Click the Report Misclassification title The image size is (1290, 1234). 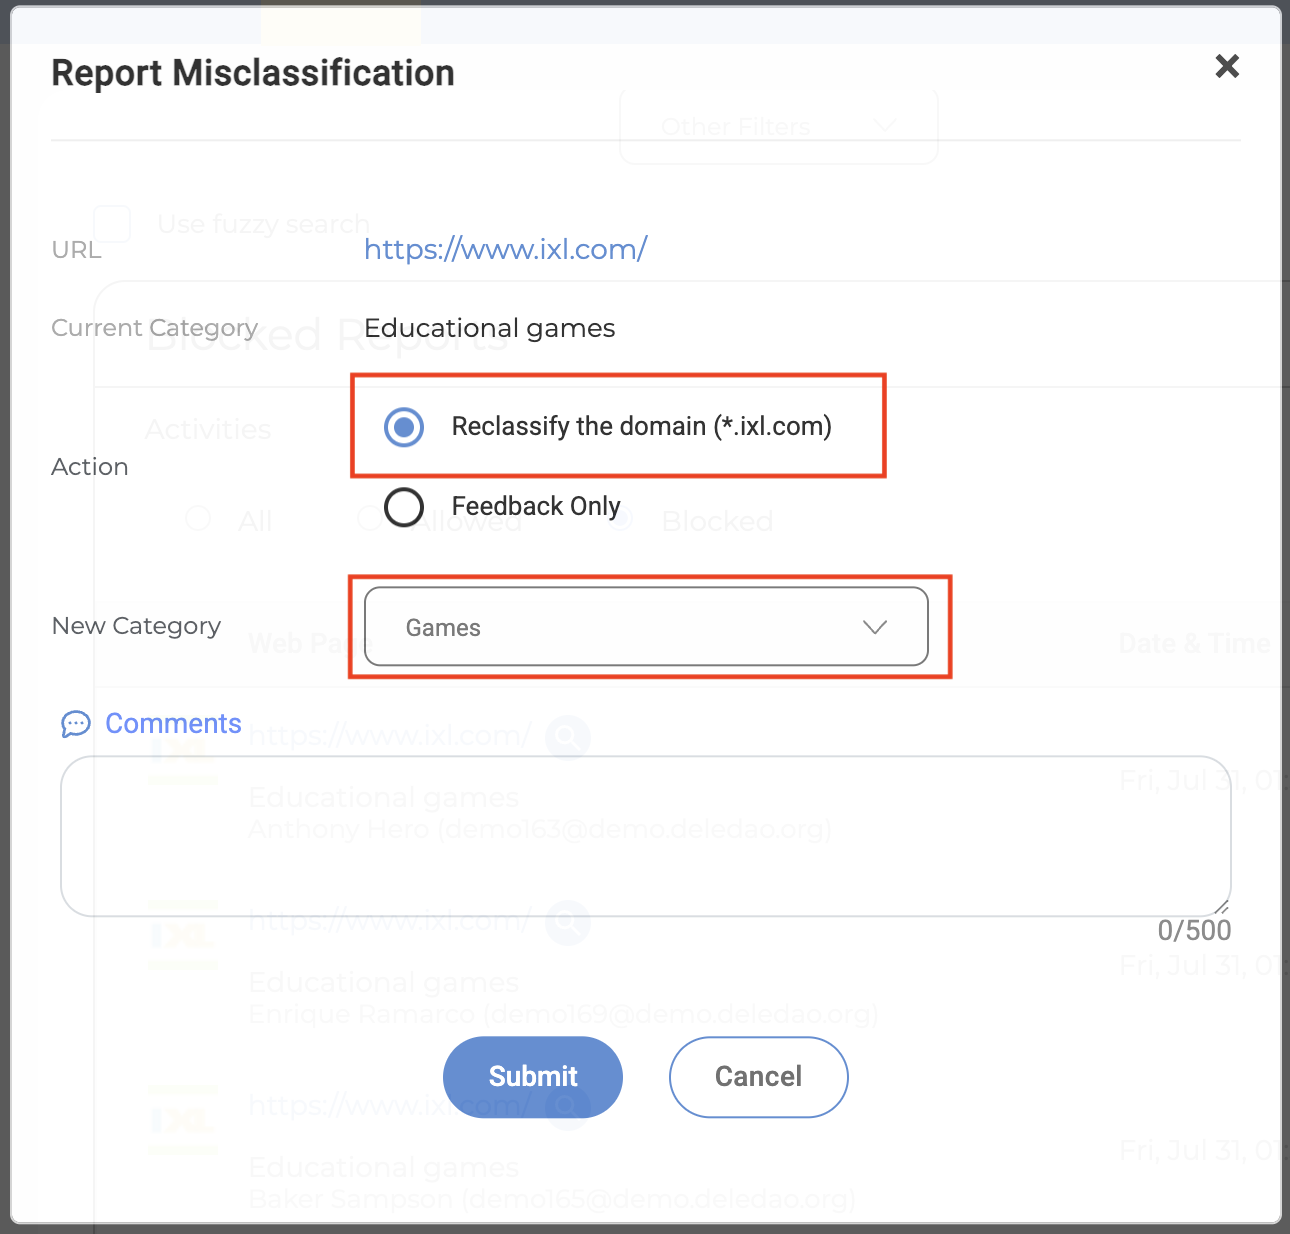point(253,73)
